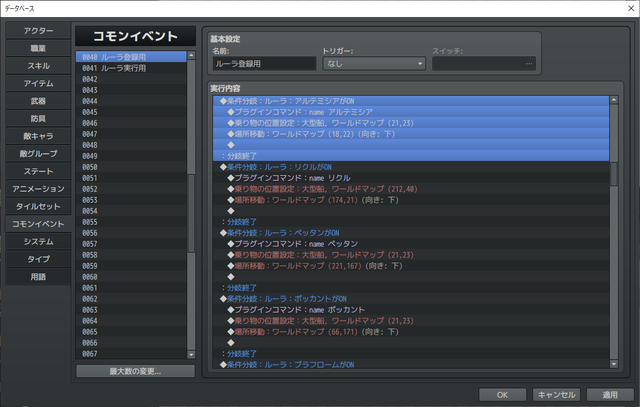
Task: Select empty event 0067
Action: coord(131,354)
